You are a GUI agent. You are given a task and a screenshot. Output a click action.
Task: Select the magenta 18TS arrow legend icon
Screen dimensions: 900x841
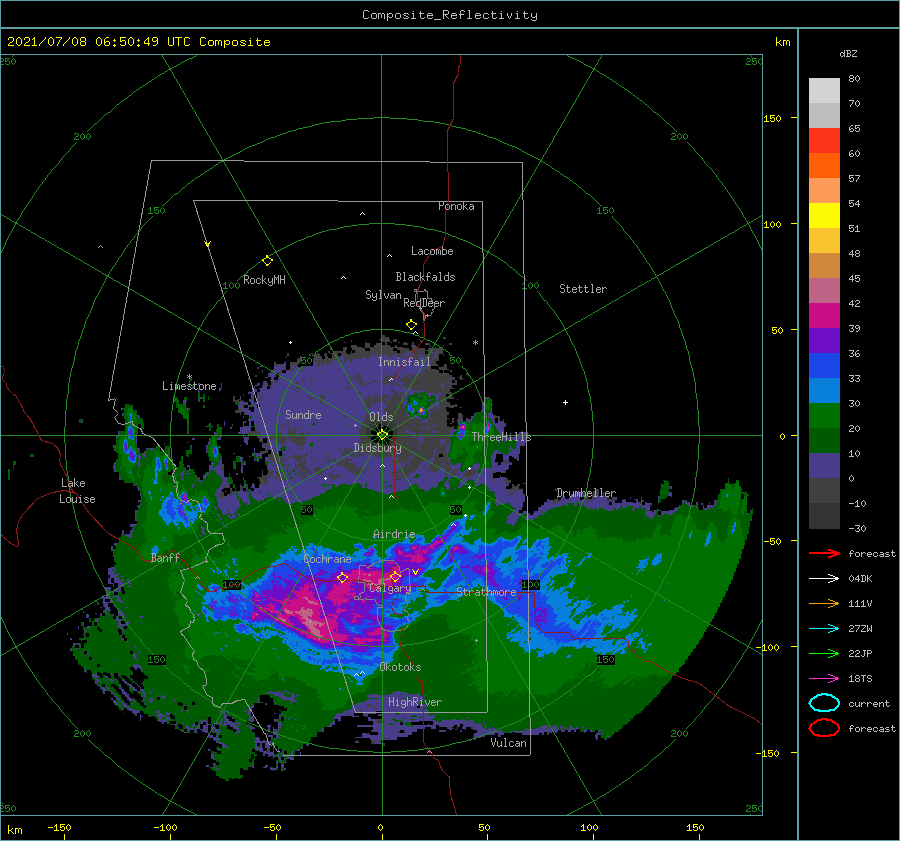click(x=824, y=679)
